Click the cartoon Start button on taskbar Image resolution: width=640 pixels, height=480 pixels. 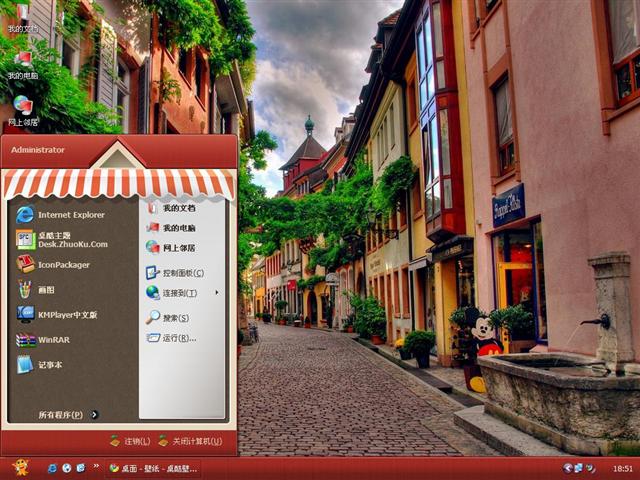click(20, 468)
